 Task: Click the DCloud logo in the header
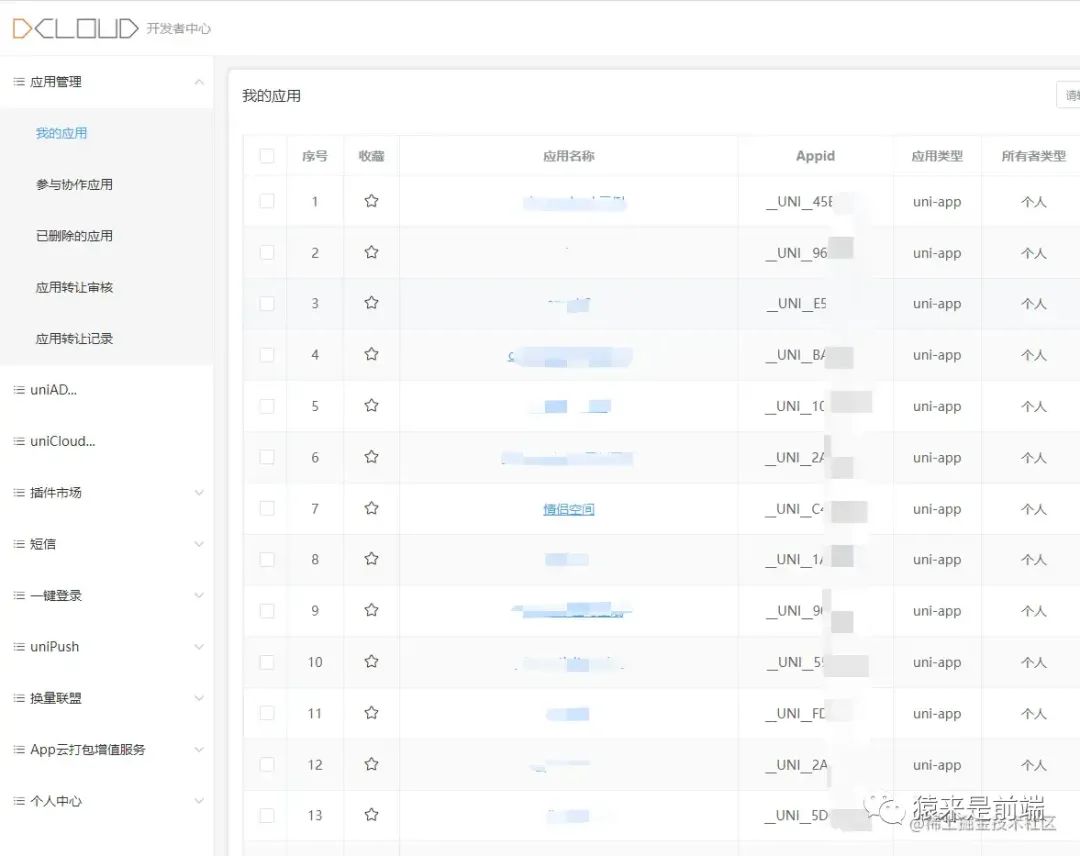point(76,28)
